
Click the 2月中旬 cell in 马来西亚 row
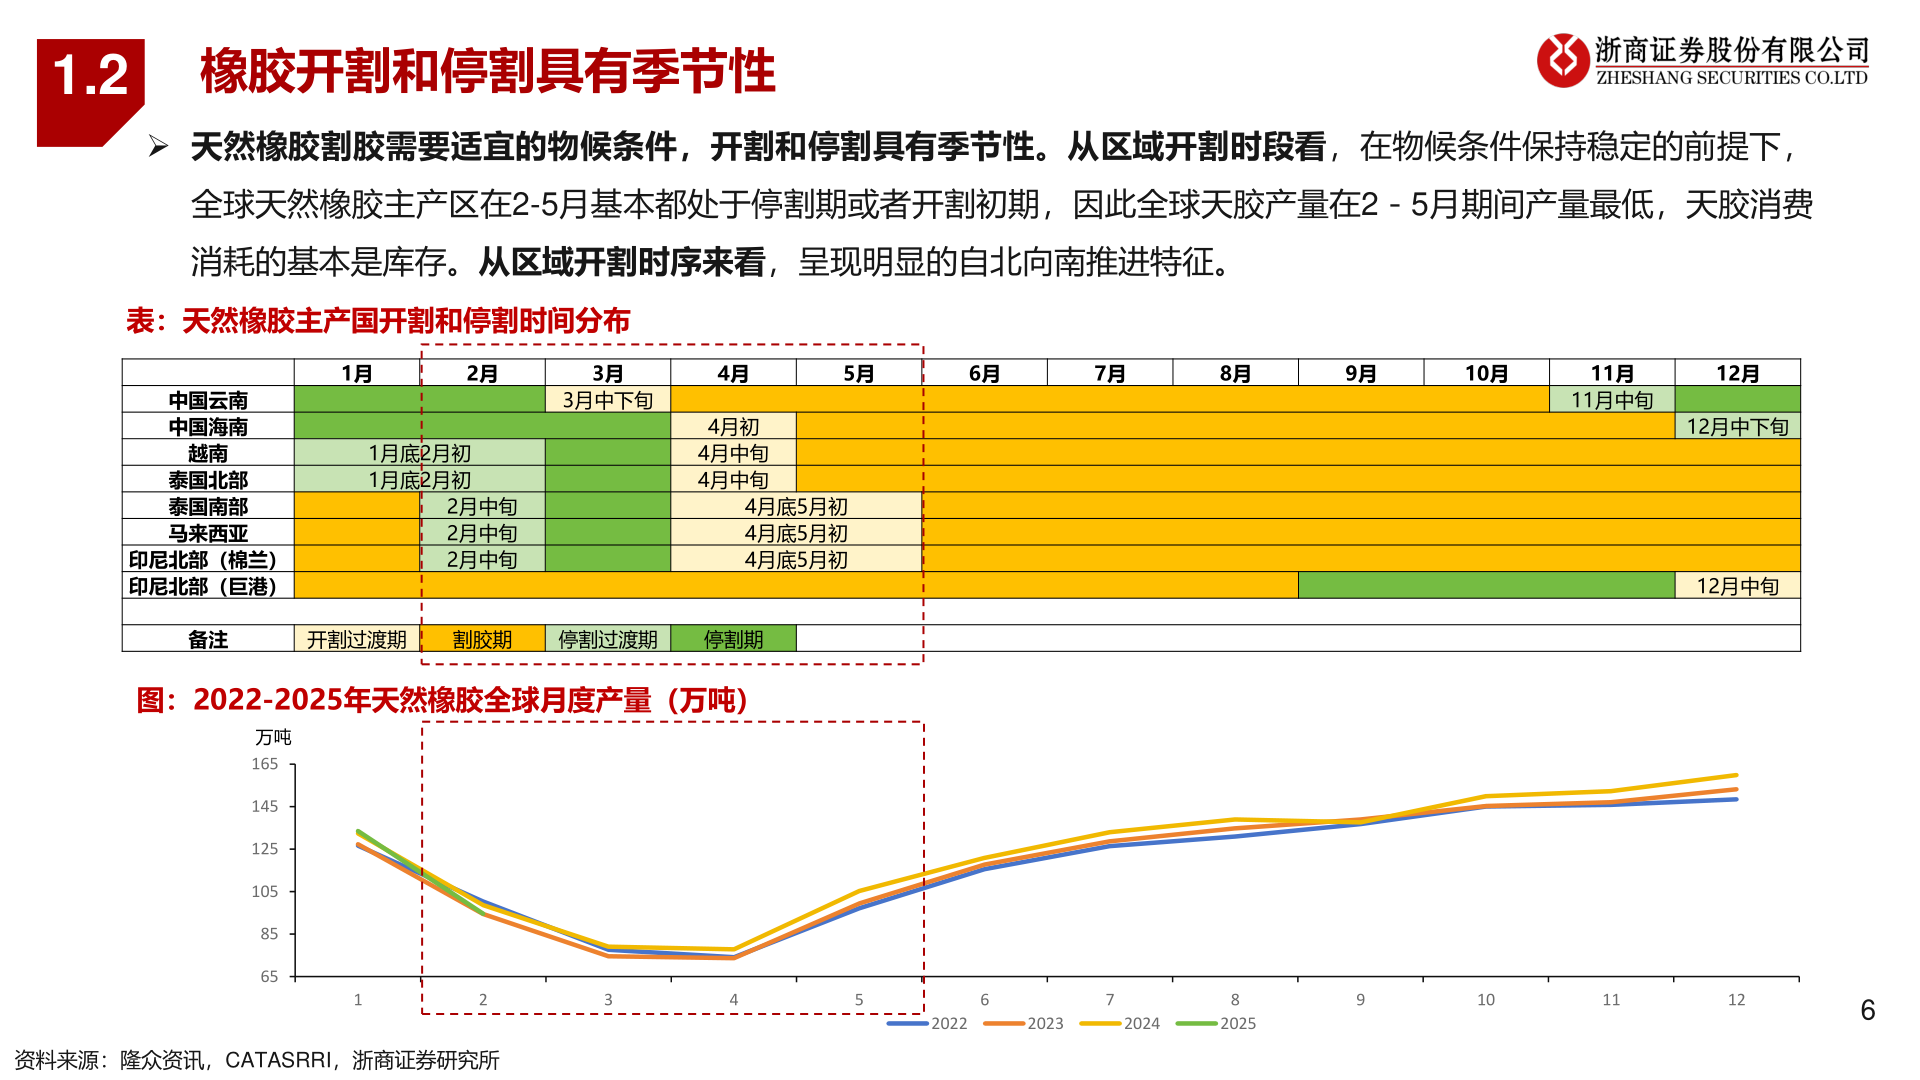pos(482,533)
